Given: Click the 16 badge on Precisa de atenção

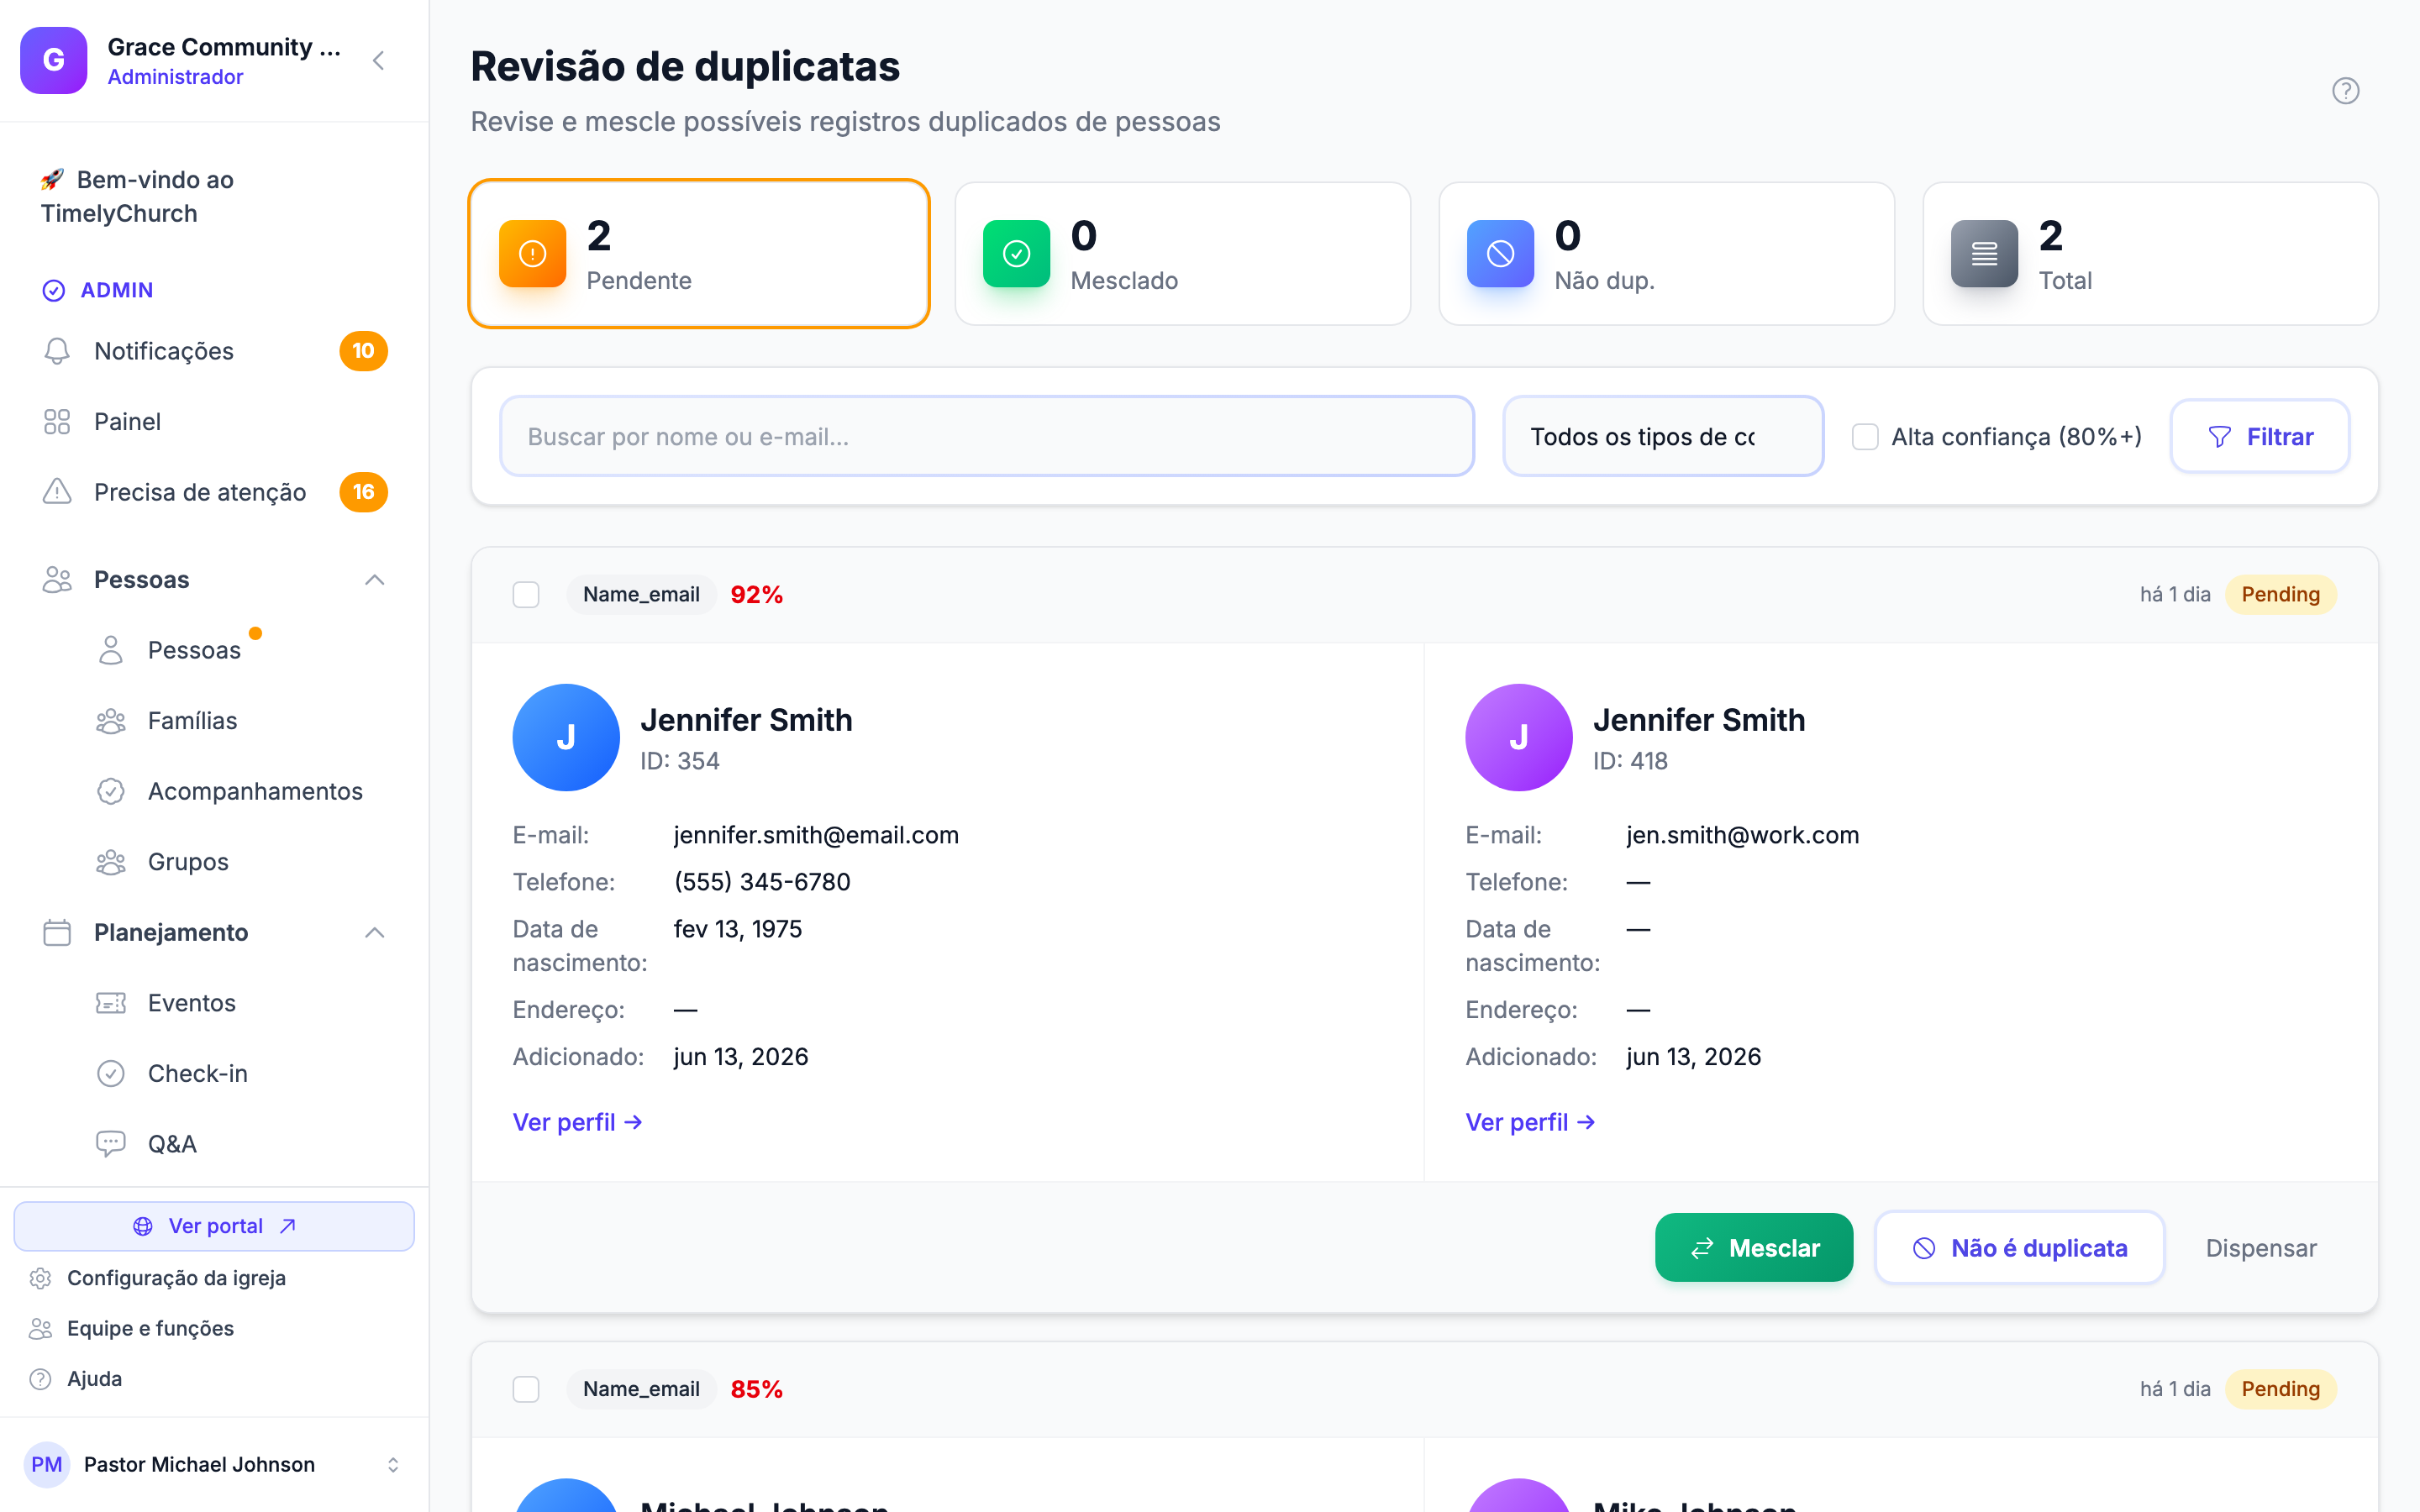Looking at the screenshot, I should click(x=363, y=492).
